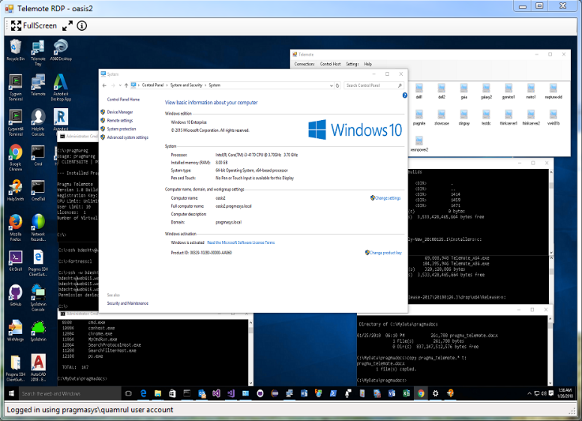Open the Settings menu in Telemote window

[x=353, y=64]
